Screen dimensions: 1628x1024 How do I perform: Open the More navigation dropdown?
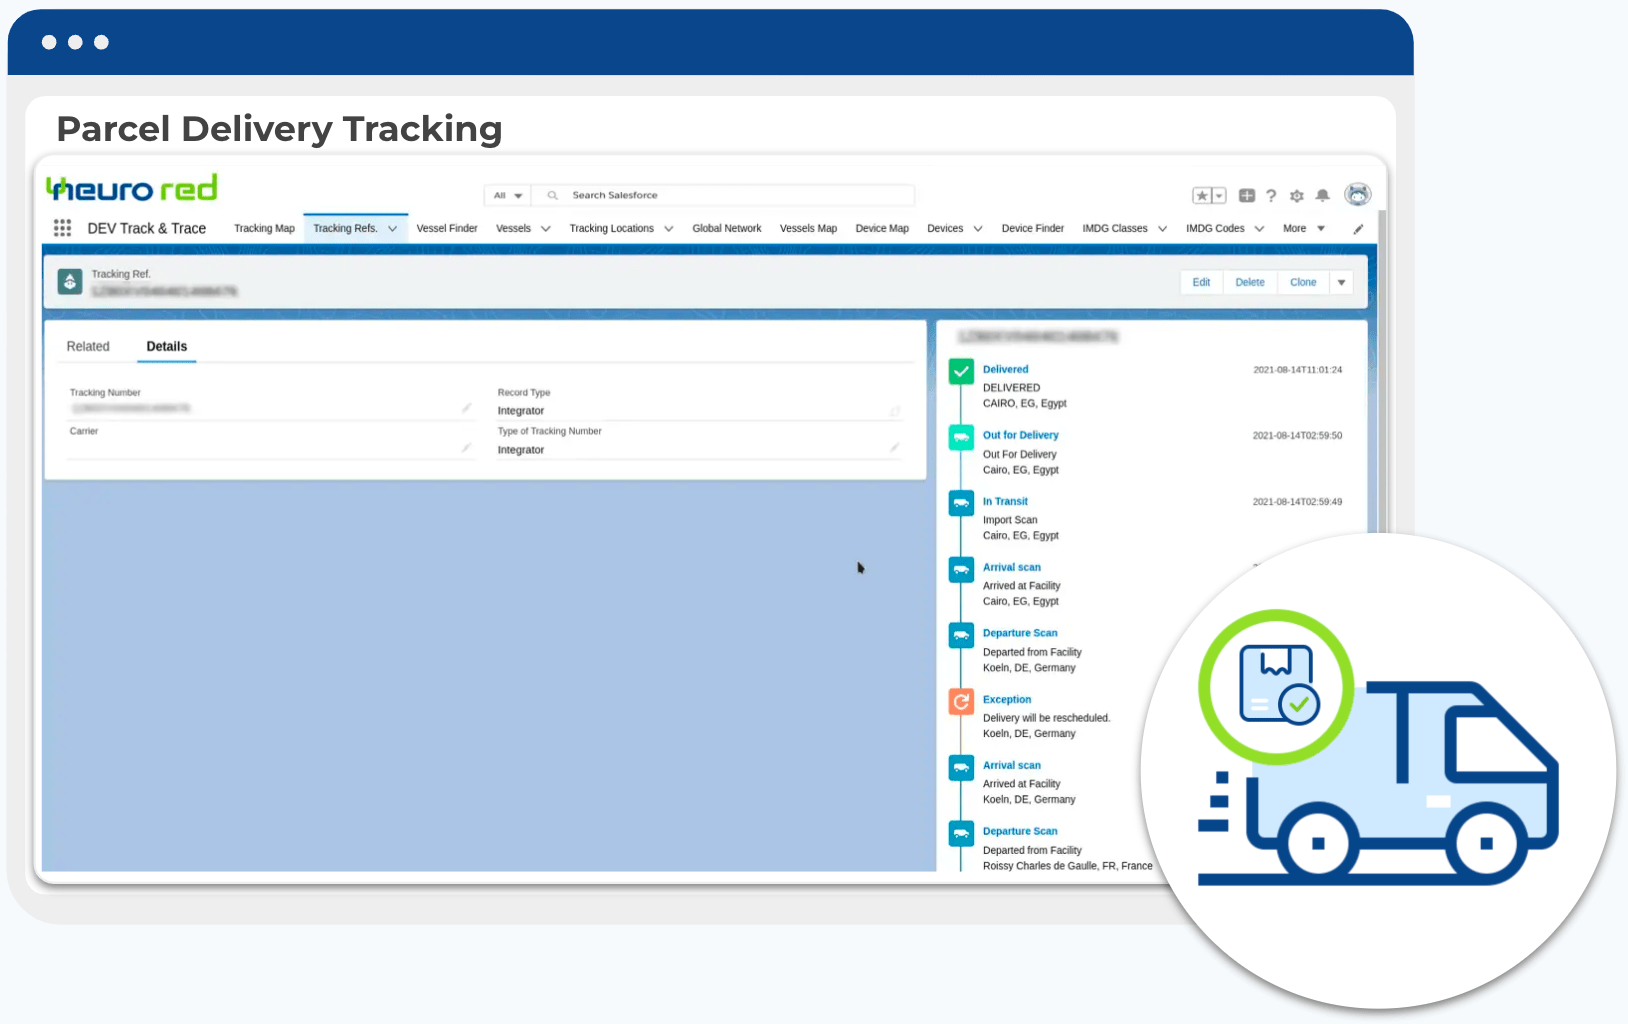point(1303,229)
